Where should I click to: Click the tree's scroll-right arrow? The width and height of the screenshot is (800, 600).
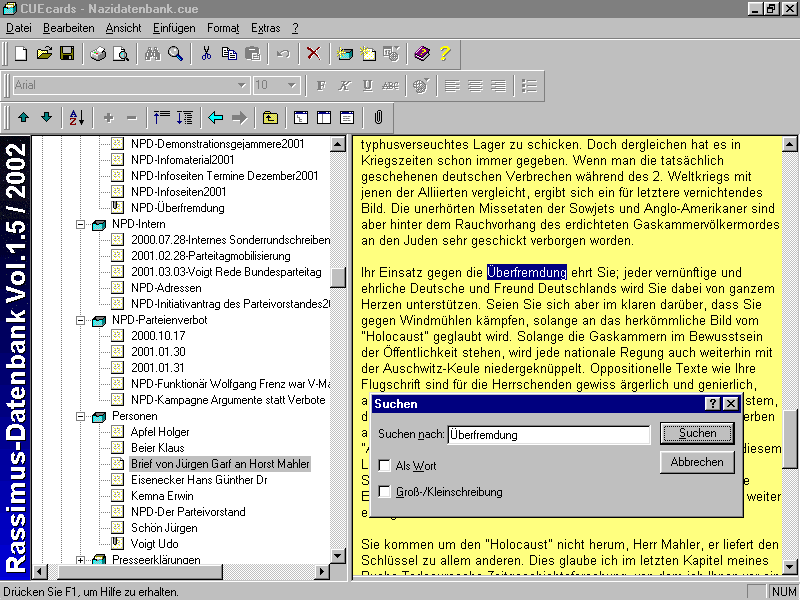tap(321, 571)
